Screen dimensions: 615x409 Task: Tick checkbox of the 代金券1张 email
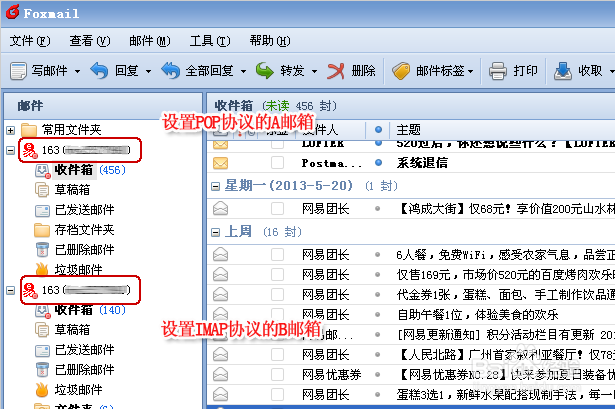coord(277,294)
